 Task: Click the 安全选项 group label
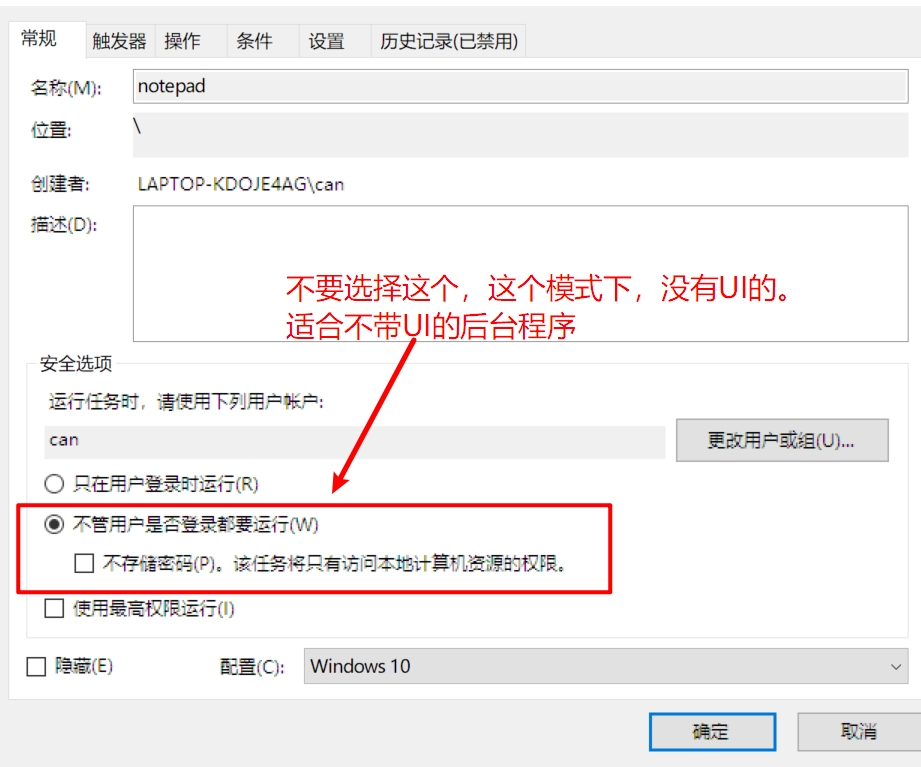76,364
